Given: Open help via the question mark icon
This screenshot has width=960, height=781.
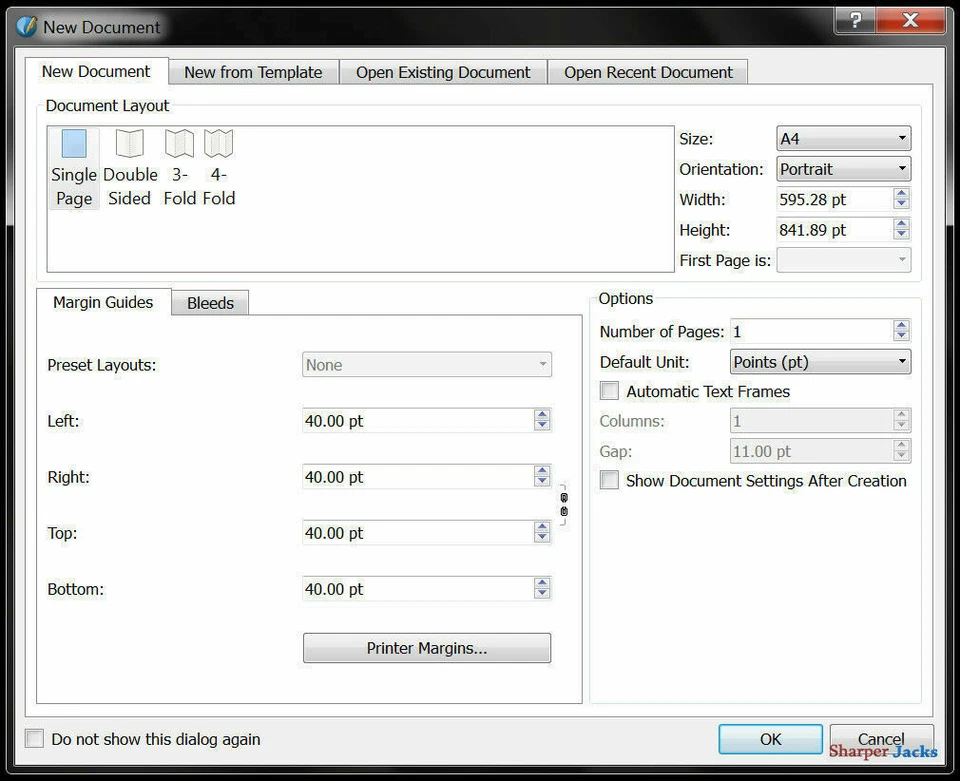Looking at the screenshot, I should pyautogui.click(x=854, y=20).
